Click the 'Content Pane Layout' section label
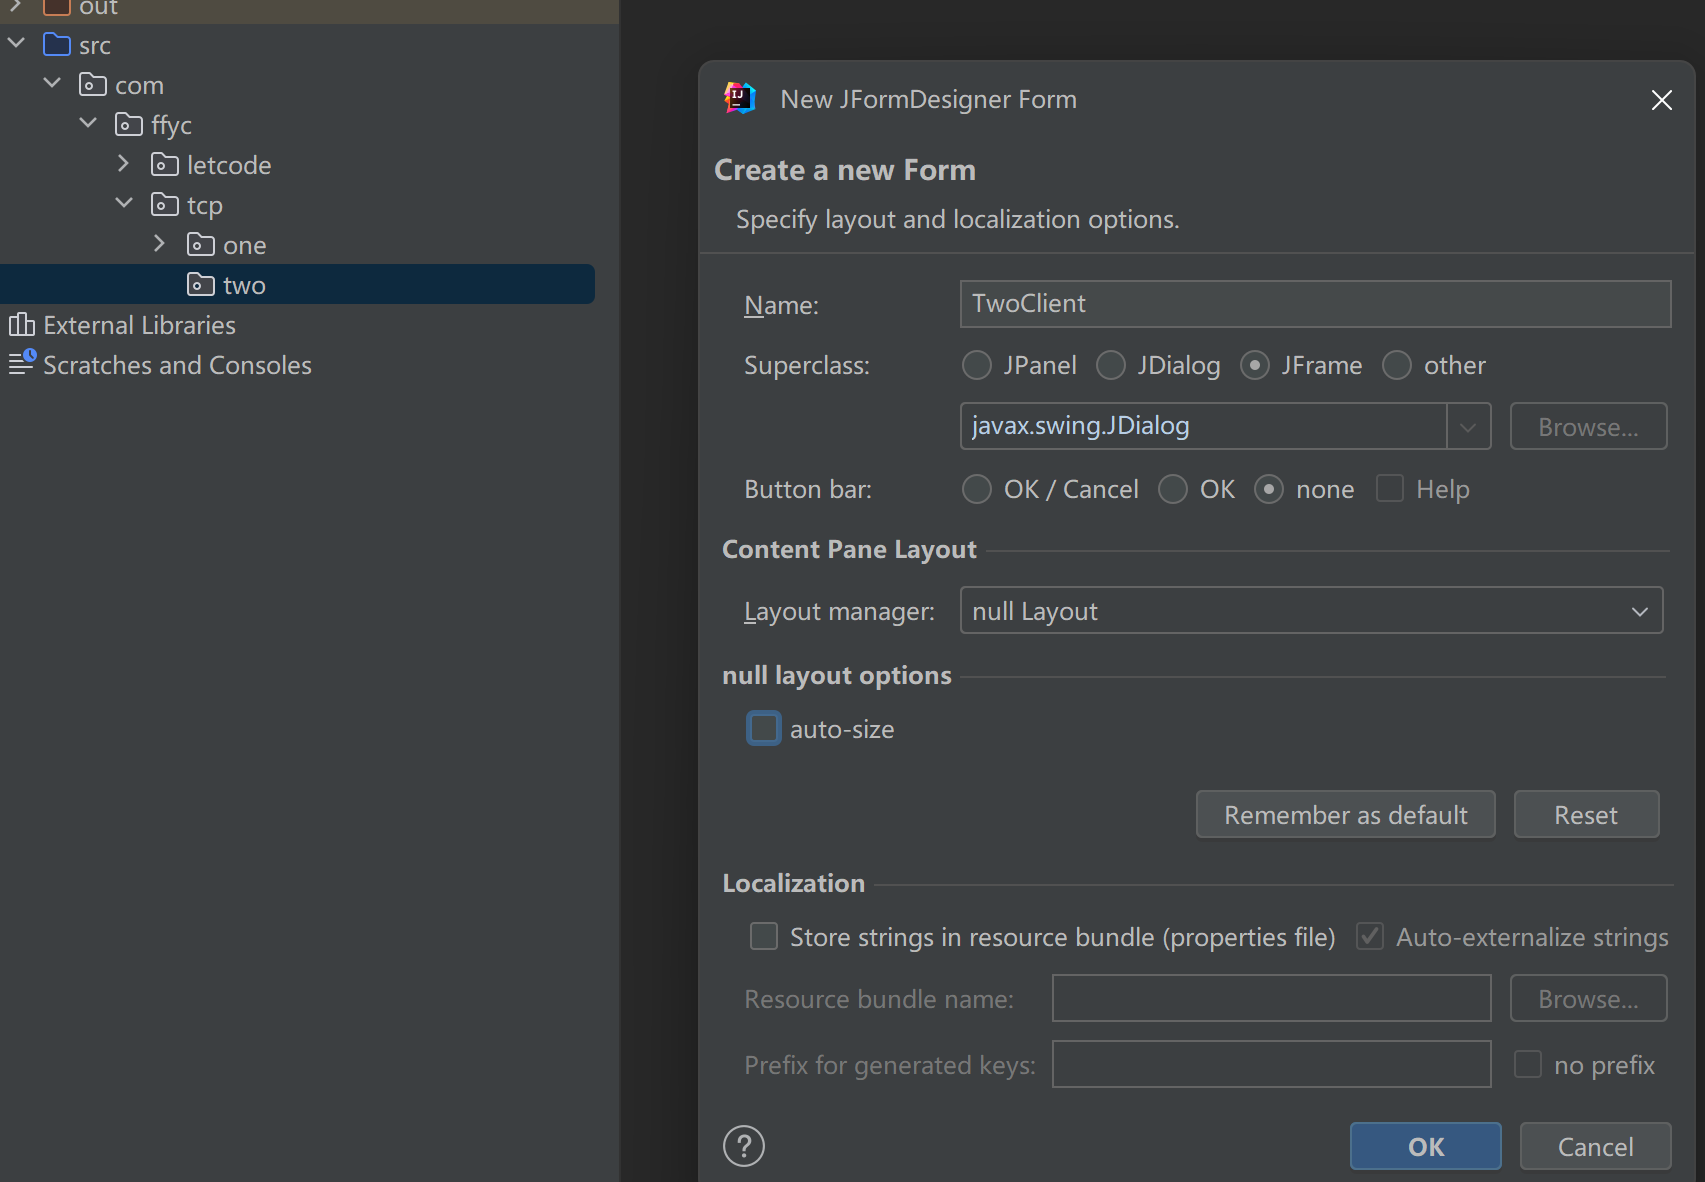Image resolution: width=1705 pixels, height=1182 pixels. click(x=849, y=549)
